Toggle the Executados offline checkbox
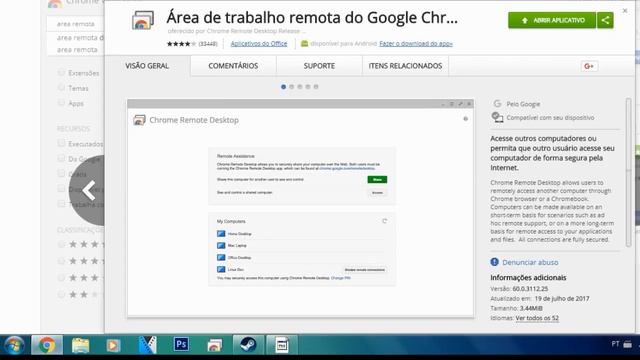 61,143
